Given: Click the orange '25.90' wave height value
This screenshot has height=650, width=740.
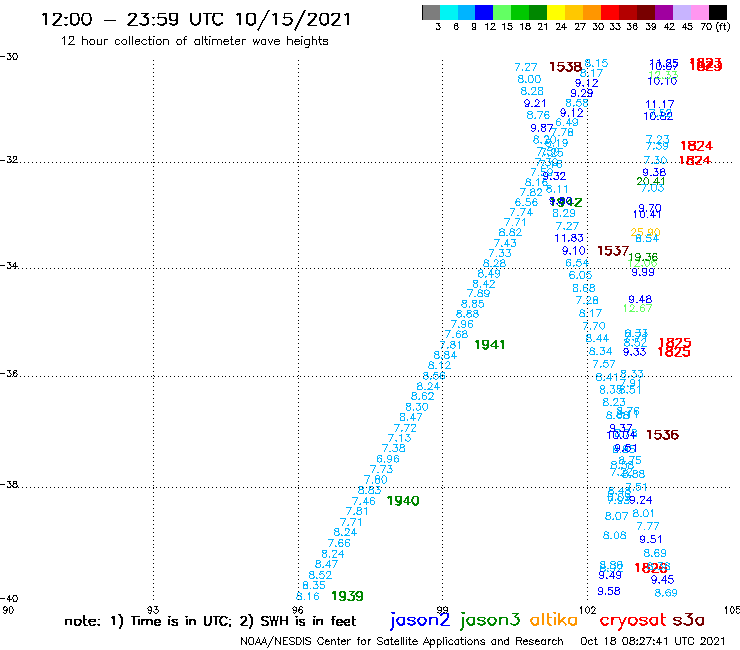Looking at the screenshot, I should [x=645, y=232].
